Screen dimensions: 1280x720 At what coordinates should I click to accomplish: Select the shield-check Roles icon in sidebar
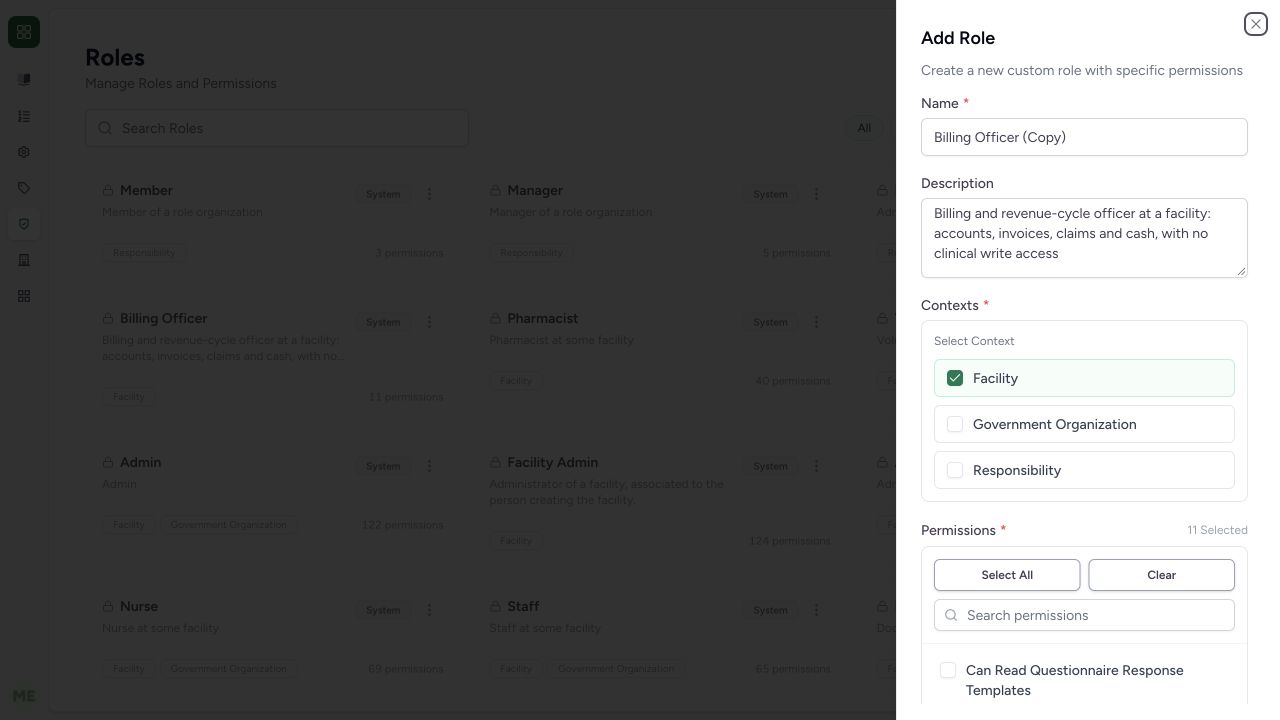24,224
